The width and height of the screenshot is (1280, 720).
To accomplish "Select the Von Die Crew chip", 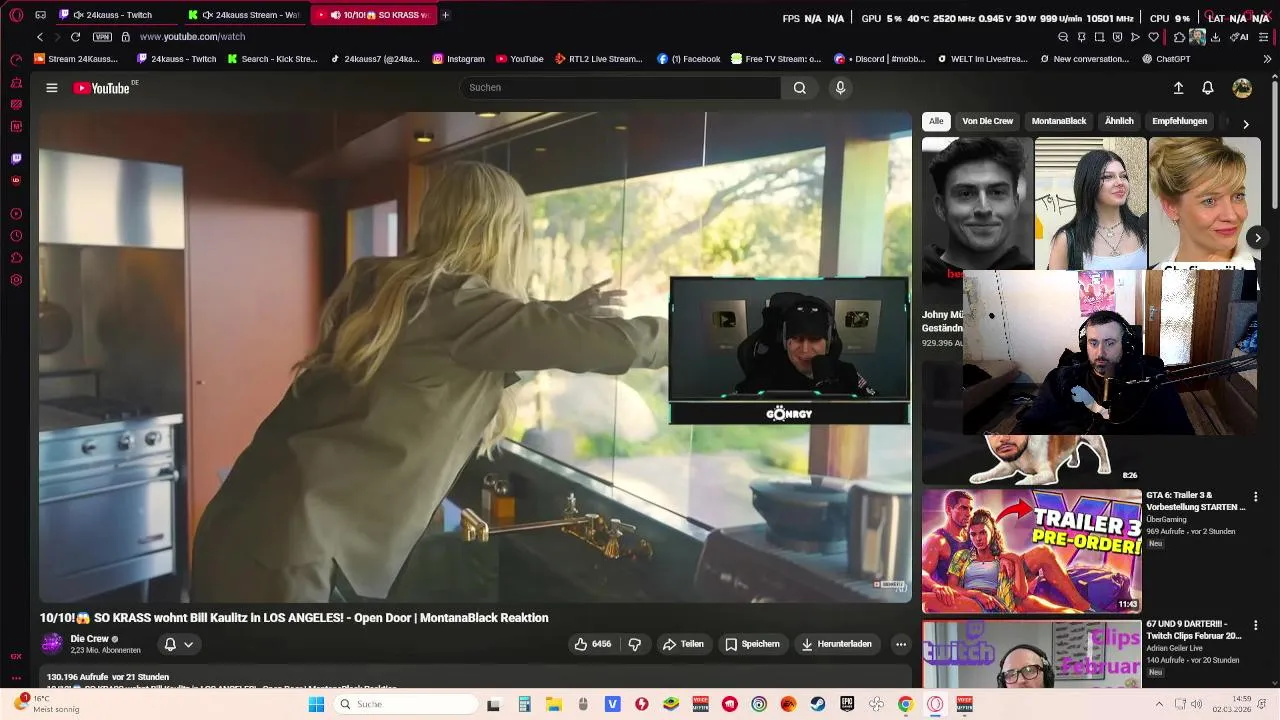I will coord(988,121).
